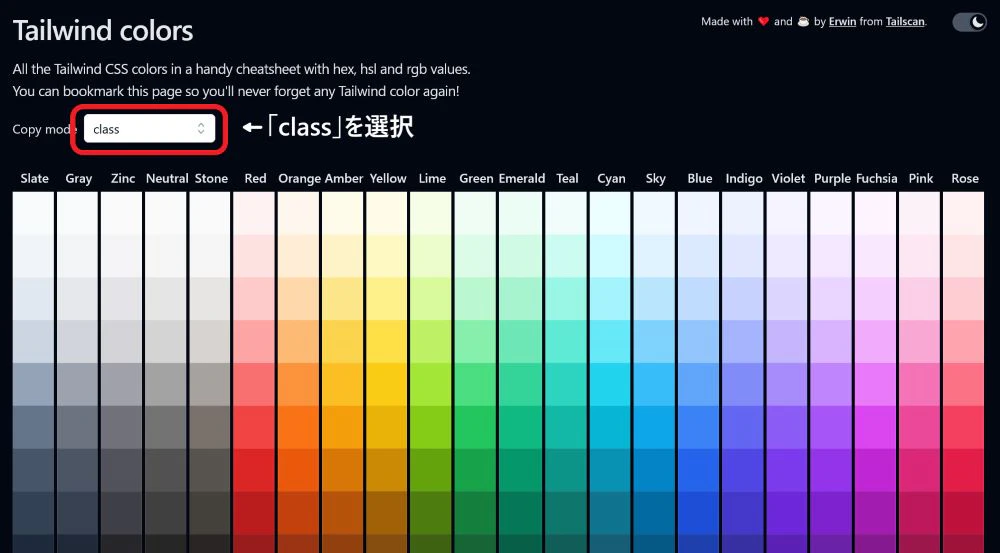1000x553 pixels.
Task: Click the Amber column heading
Action: pyautogui.click(x=344, y=179)
